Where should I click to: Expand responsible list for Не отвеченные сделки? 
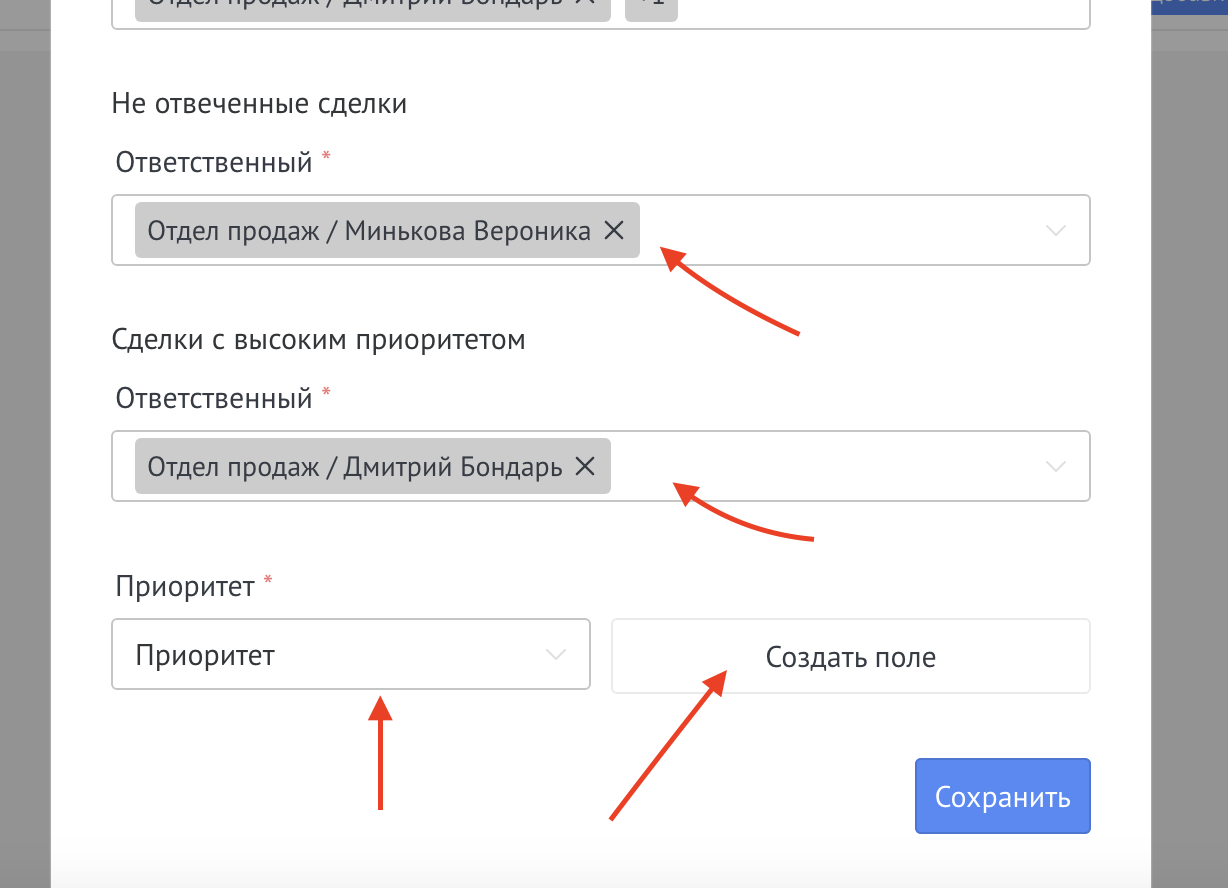[1055, 231]
